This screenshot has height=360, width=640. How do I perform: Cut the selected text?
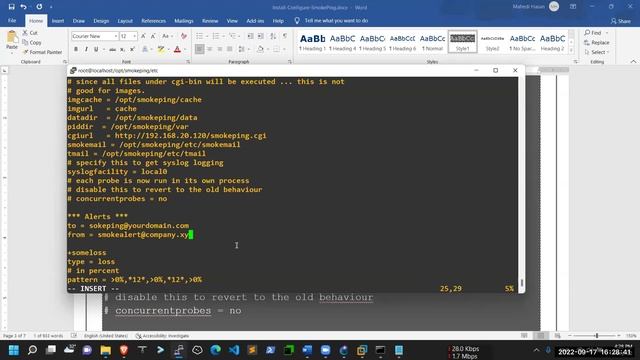coord(30,33)
